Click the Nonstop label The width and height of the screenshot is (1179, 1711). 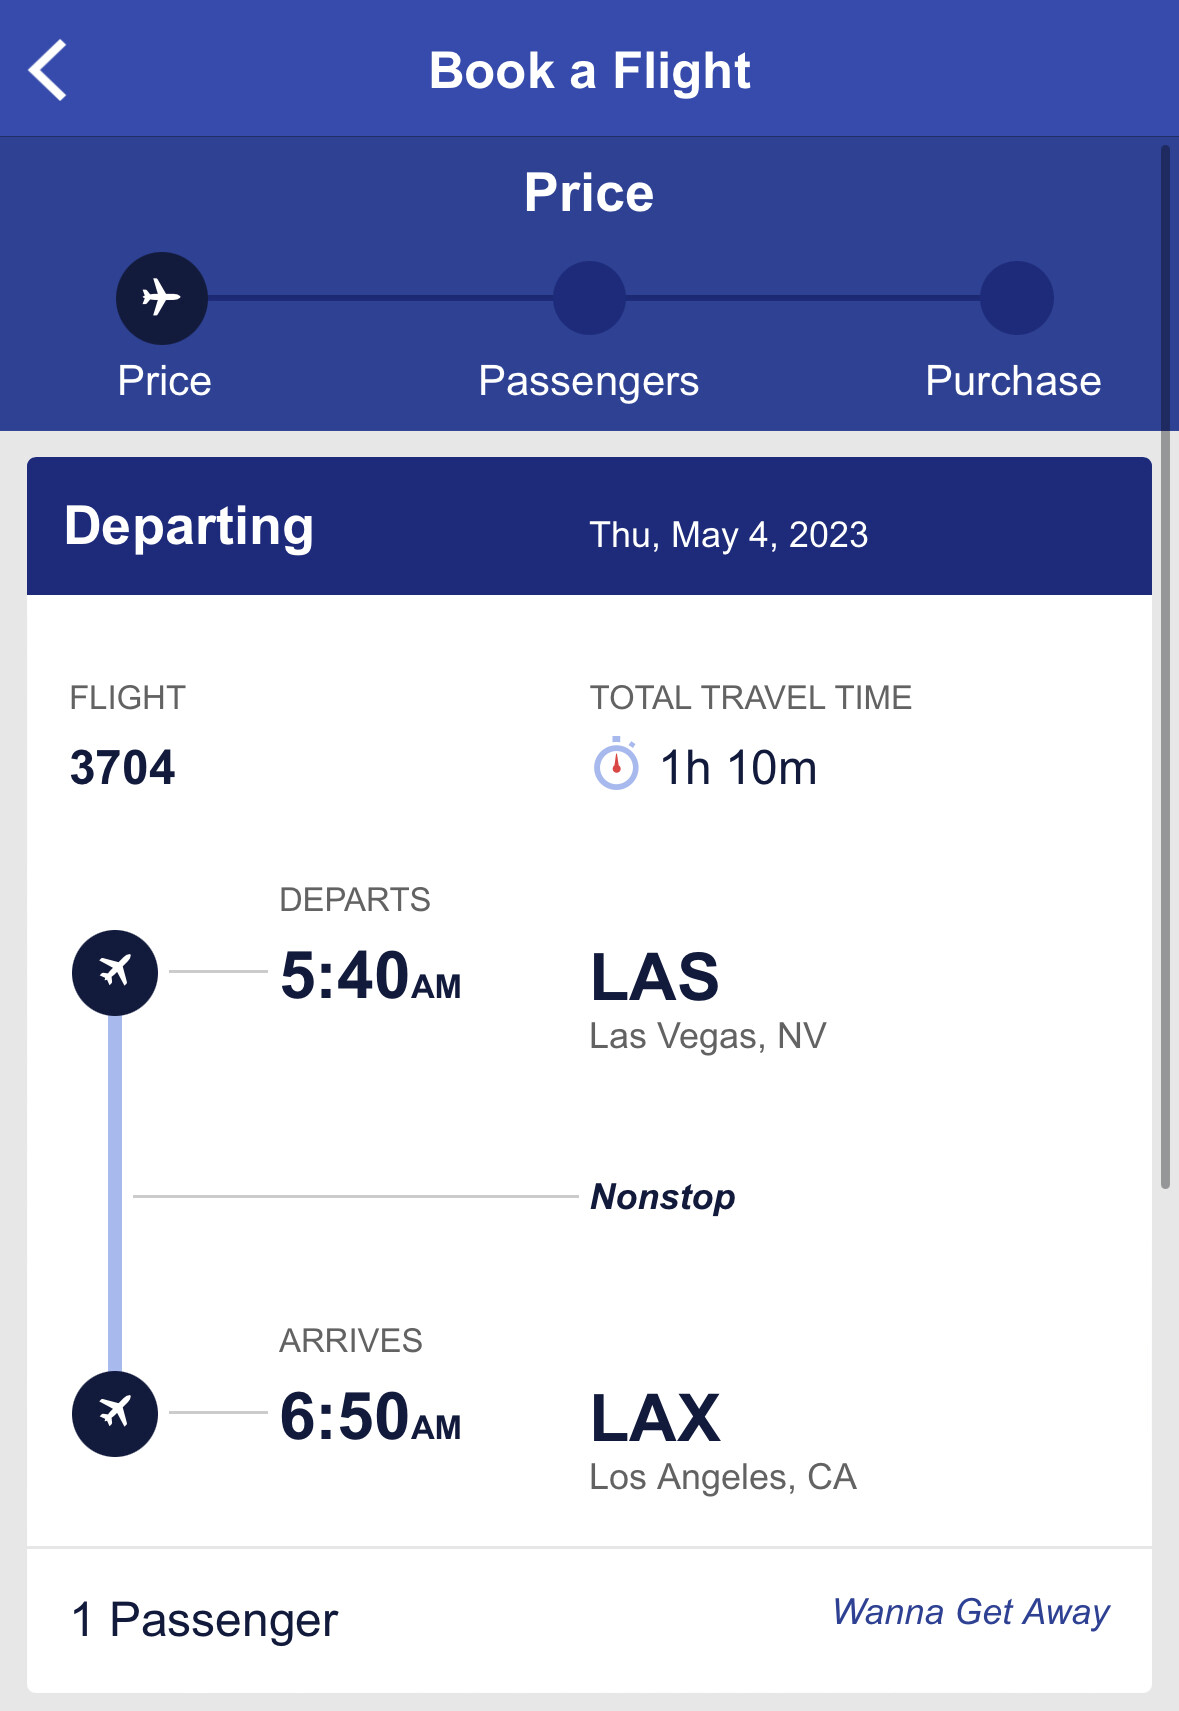[663, 1197]
